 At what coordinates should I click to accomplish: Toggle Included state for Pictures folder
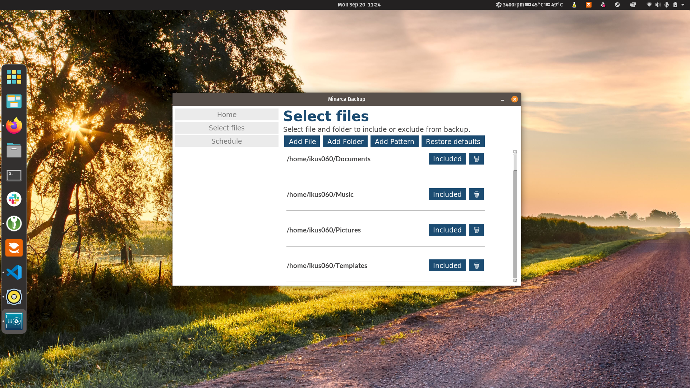[x=447, y=230]
